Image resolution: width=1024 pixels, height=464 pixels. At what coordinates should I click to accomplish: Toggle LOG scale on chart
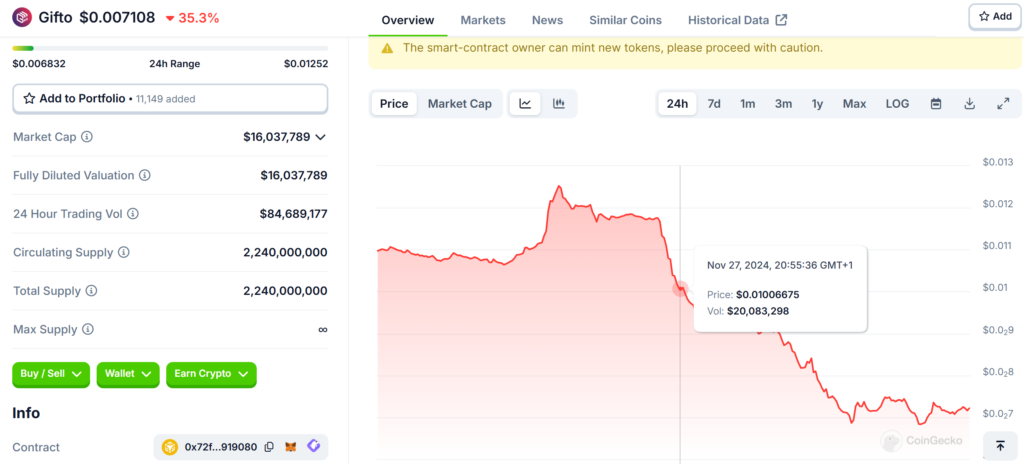(897, 103)
